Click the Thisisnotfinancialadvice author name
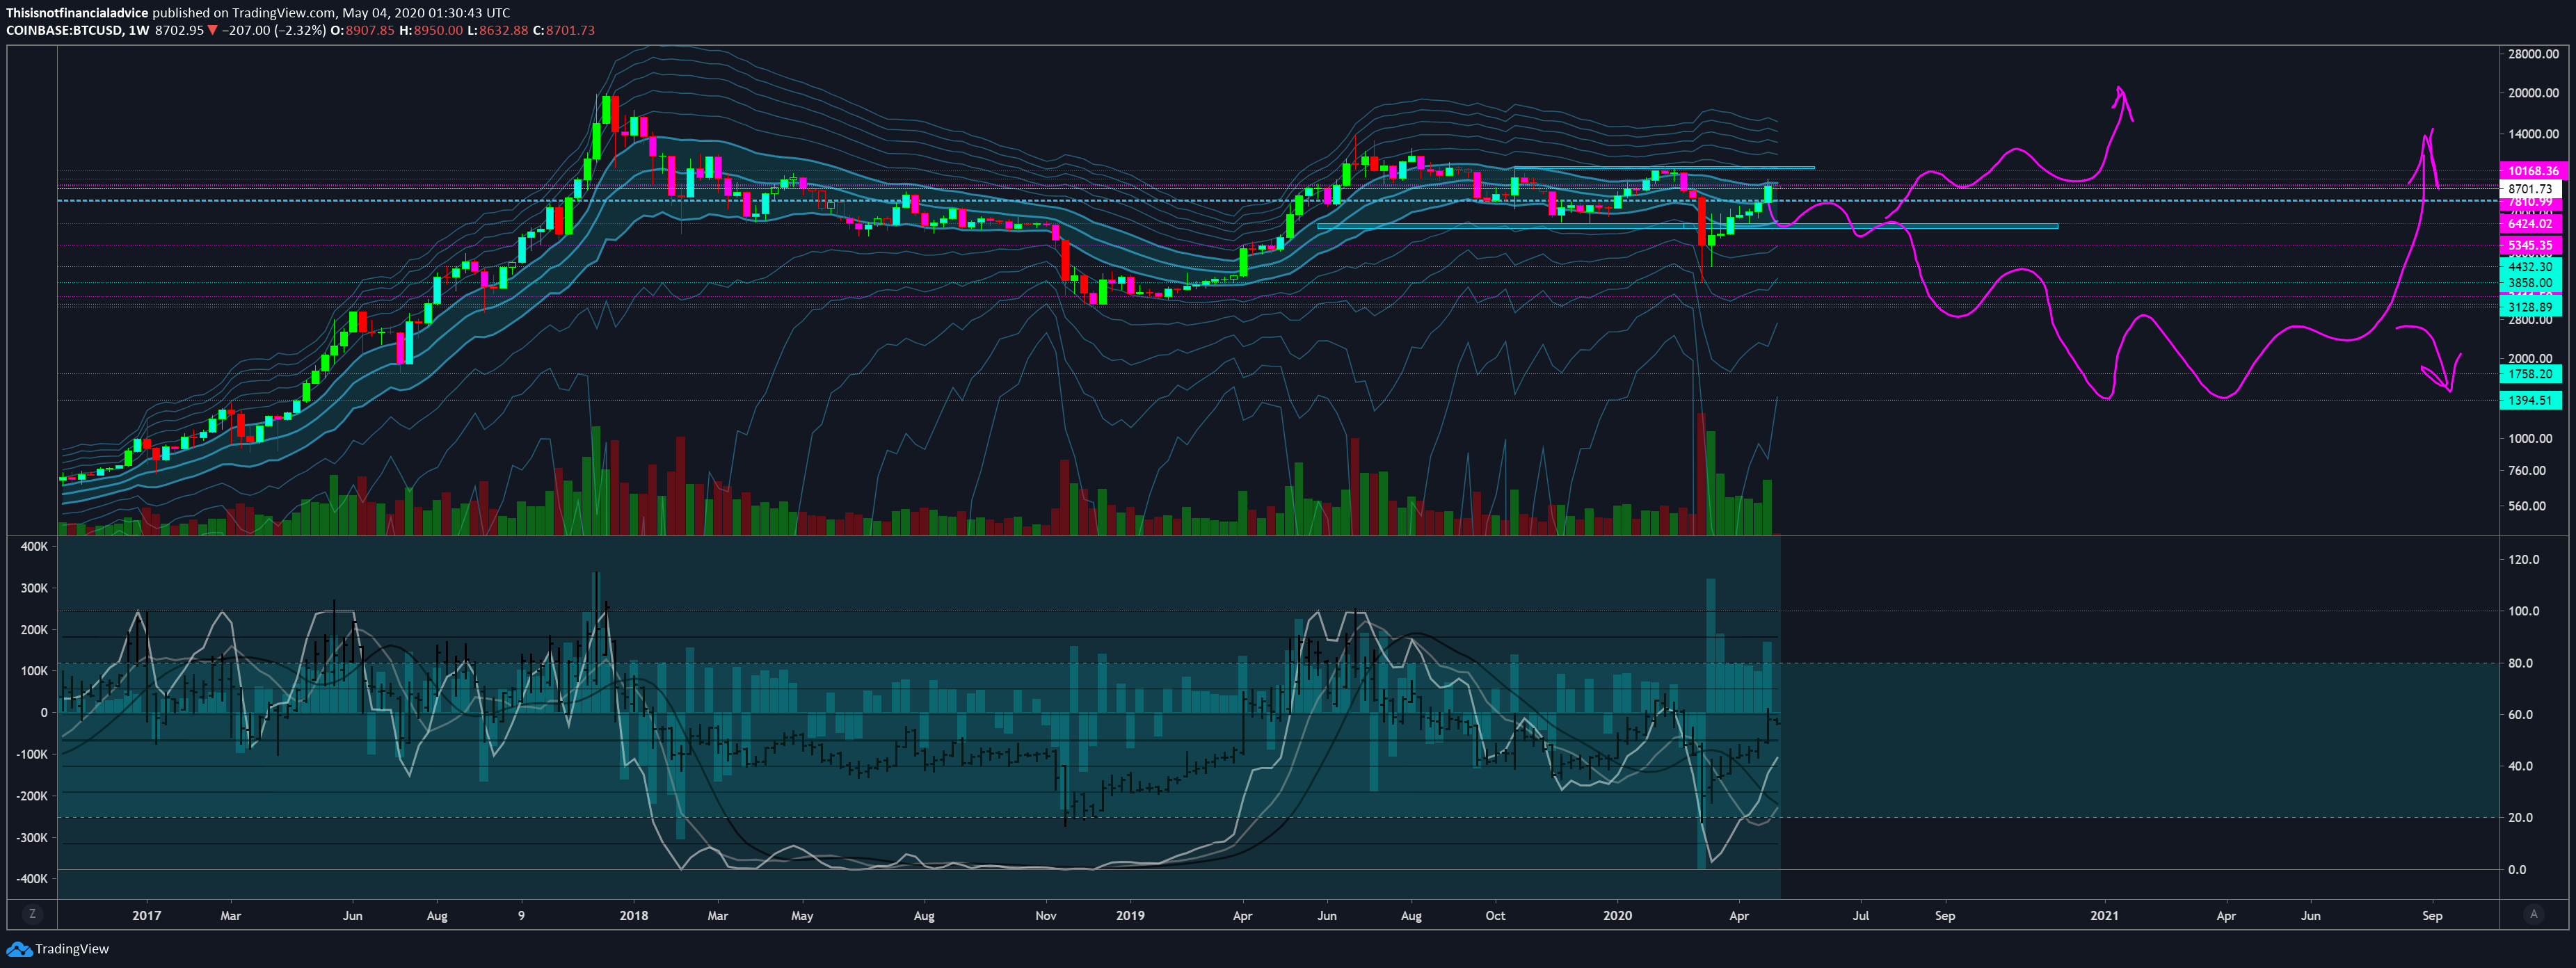Screen dimensions: 2576x968 click(77, 13)
